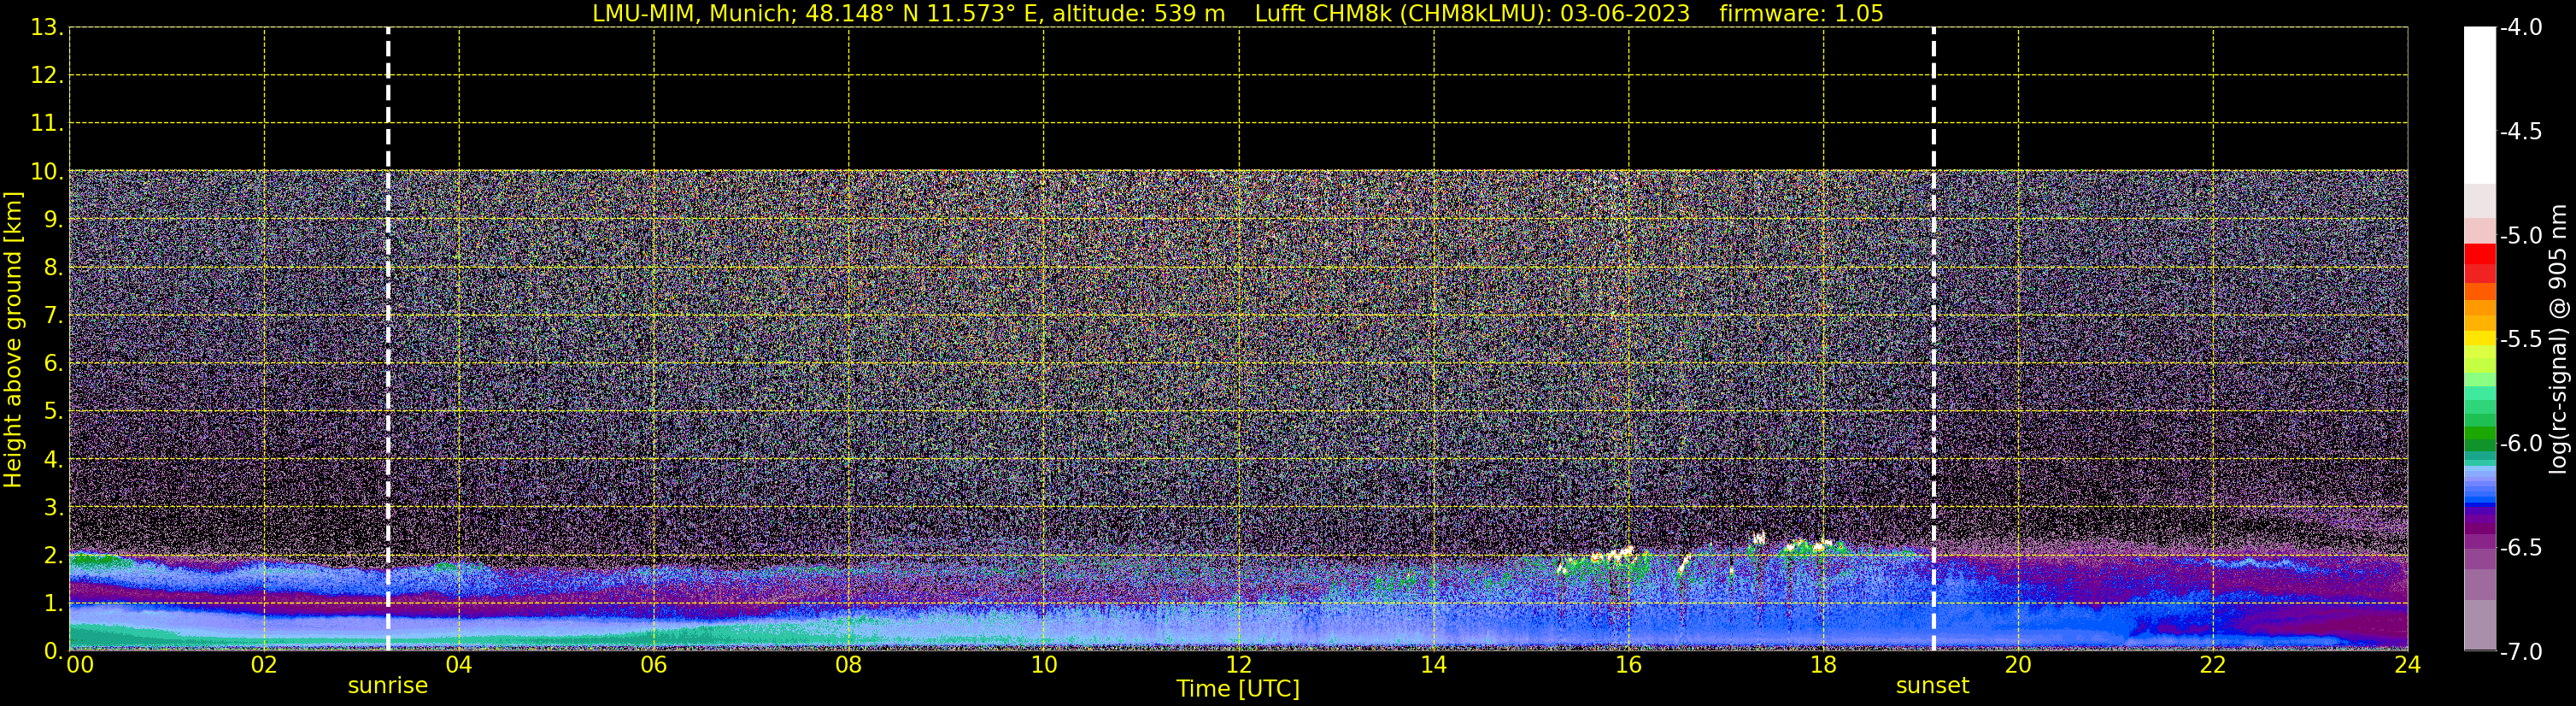Click the '20' time tick label
This screenshot has width=2576, height=706.
tap(2018, 665)
